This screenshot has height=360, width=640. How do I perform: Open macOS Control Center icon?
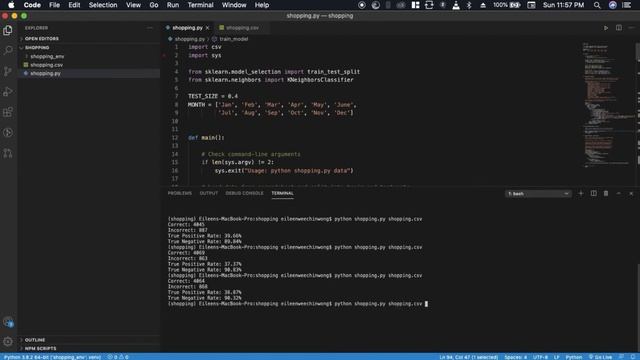click(x=627, y=5)
